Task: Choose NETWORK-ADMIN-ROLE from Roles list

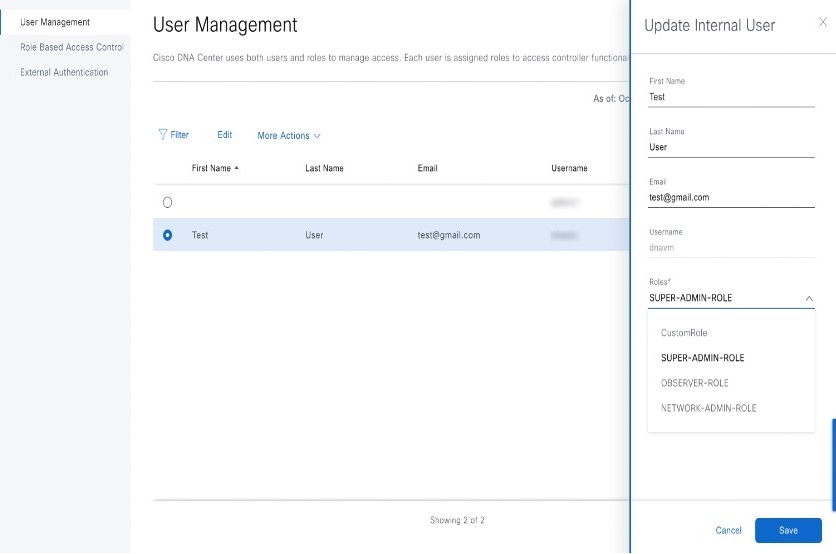Action: point(709,408)
